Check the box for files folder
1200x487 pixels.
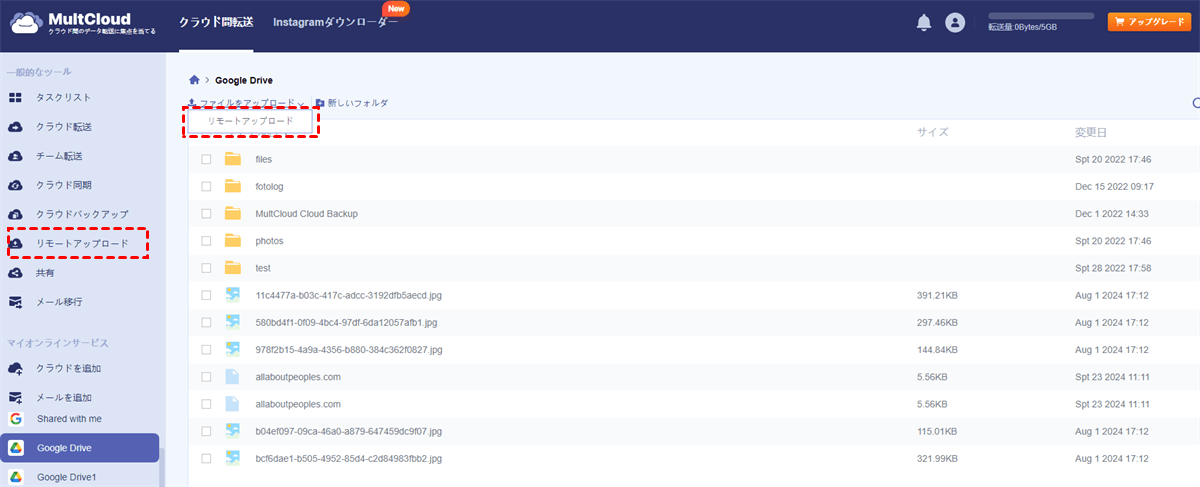(206, 159)
